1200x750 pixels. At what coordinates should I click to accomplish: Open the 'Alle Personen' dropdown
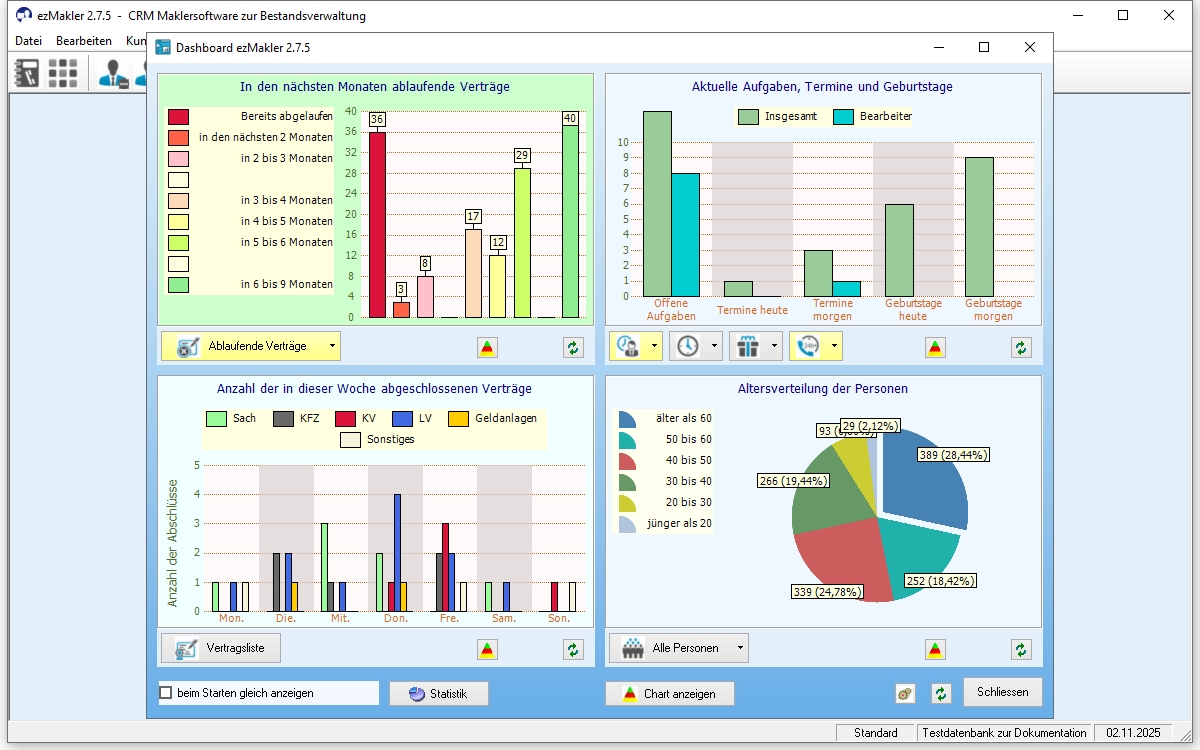[x=678, y=648]
